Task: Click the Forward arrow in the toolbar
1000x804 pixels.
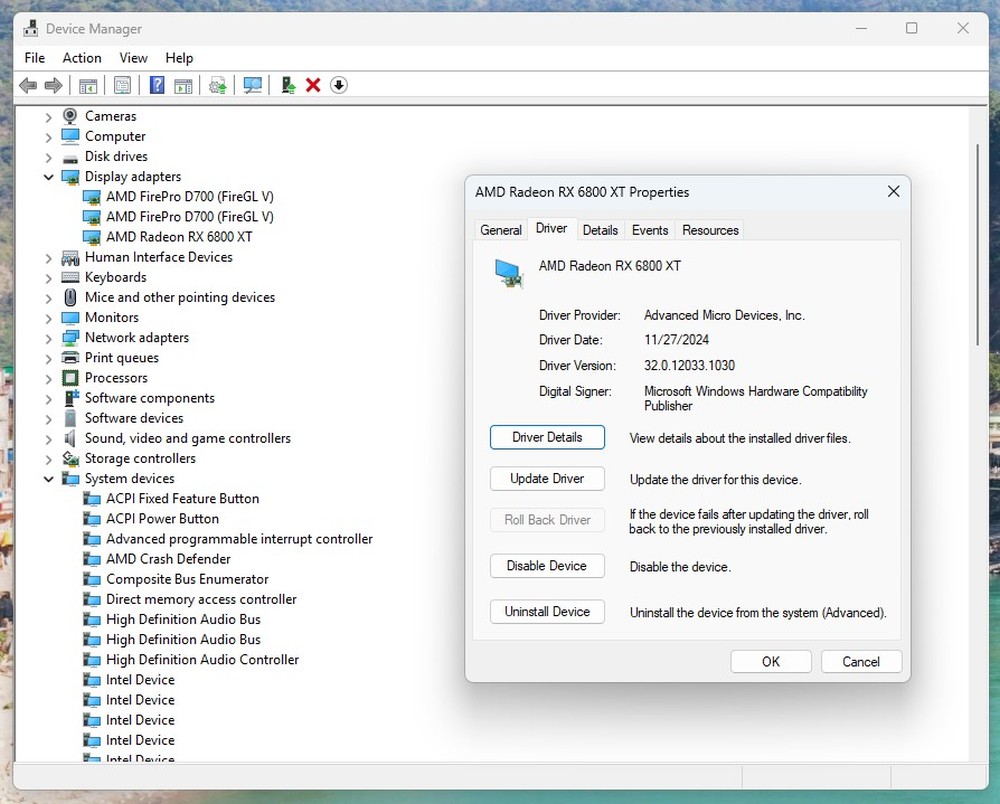Action: [54, 85]
